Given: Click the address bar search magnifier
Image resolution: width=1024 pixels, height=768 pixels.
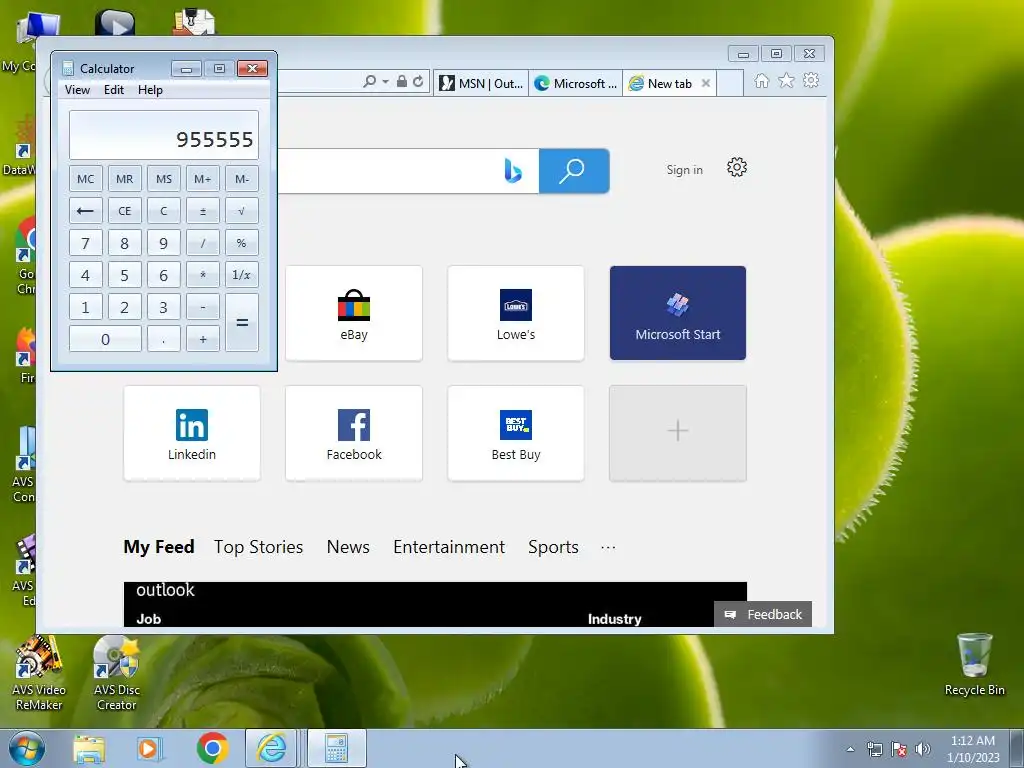Looking at the screenshot, I should tap(370, 82).
